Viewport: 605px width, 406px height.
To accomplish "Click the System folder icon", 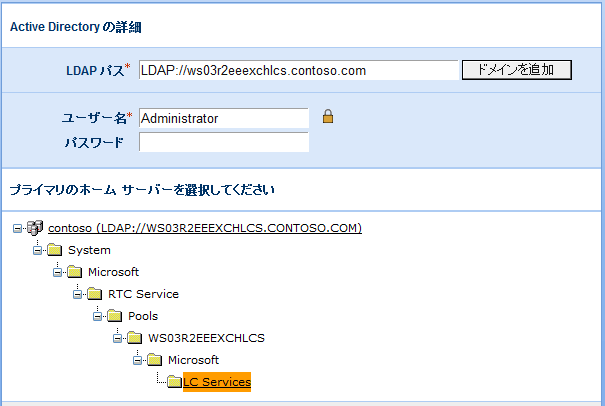I will pyautogui.click(x=54, y=250).
